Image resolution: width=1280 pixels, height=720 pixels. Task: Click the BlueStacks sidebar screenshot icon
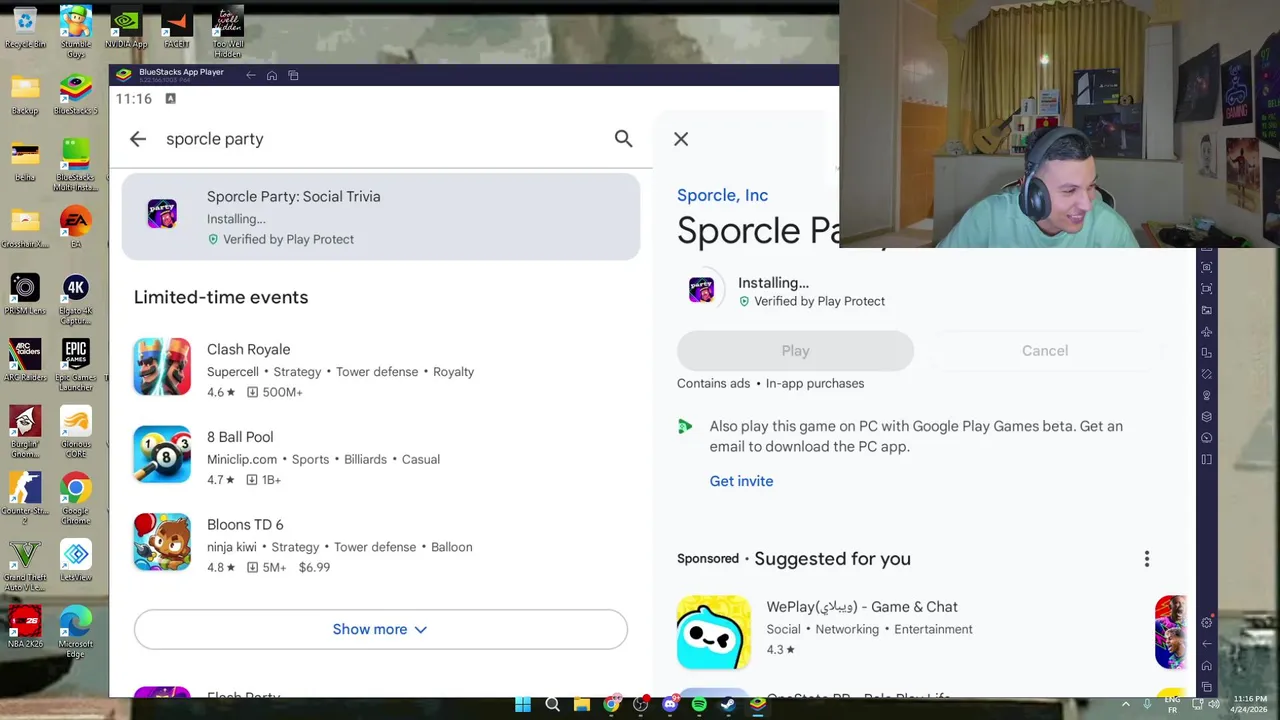point(1207,267)
